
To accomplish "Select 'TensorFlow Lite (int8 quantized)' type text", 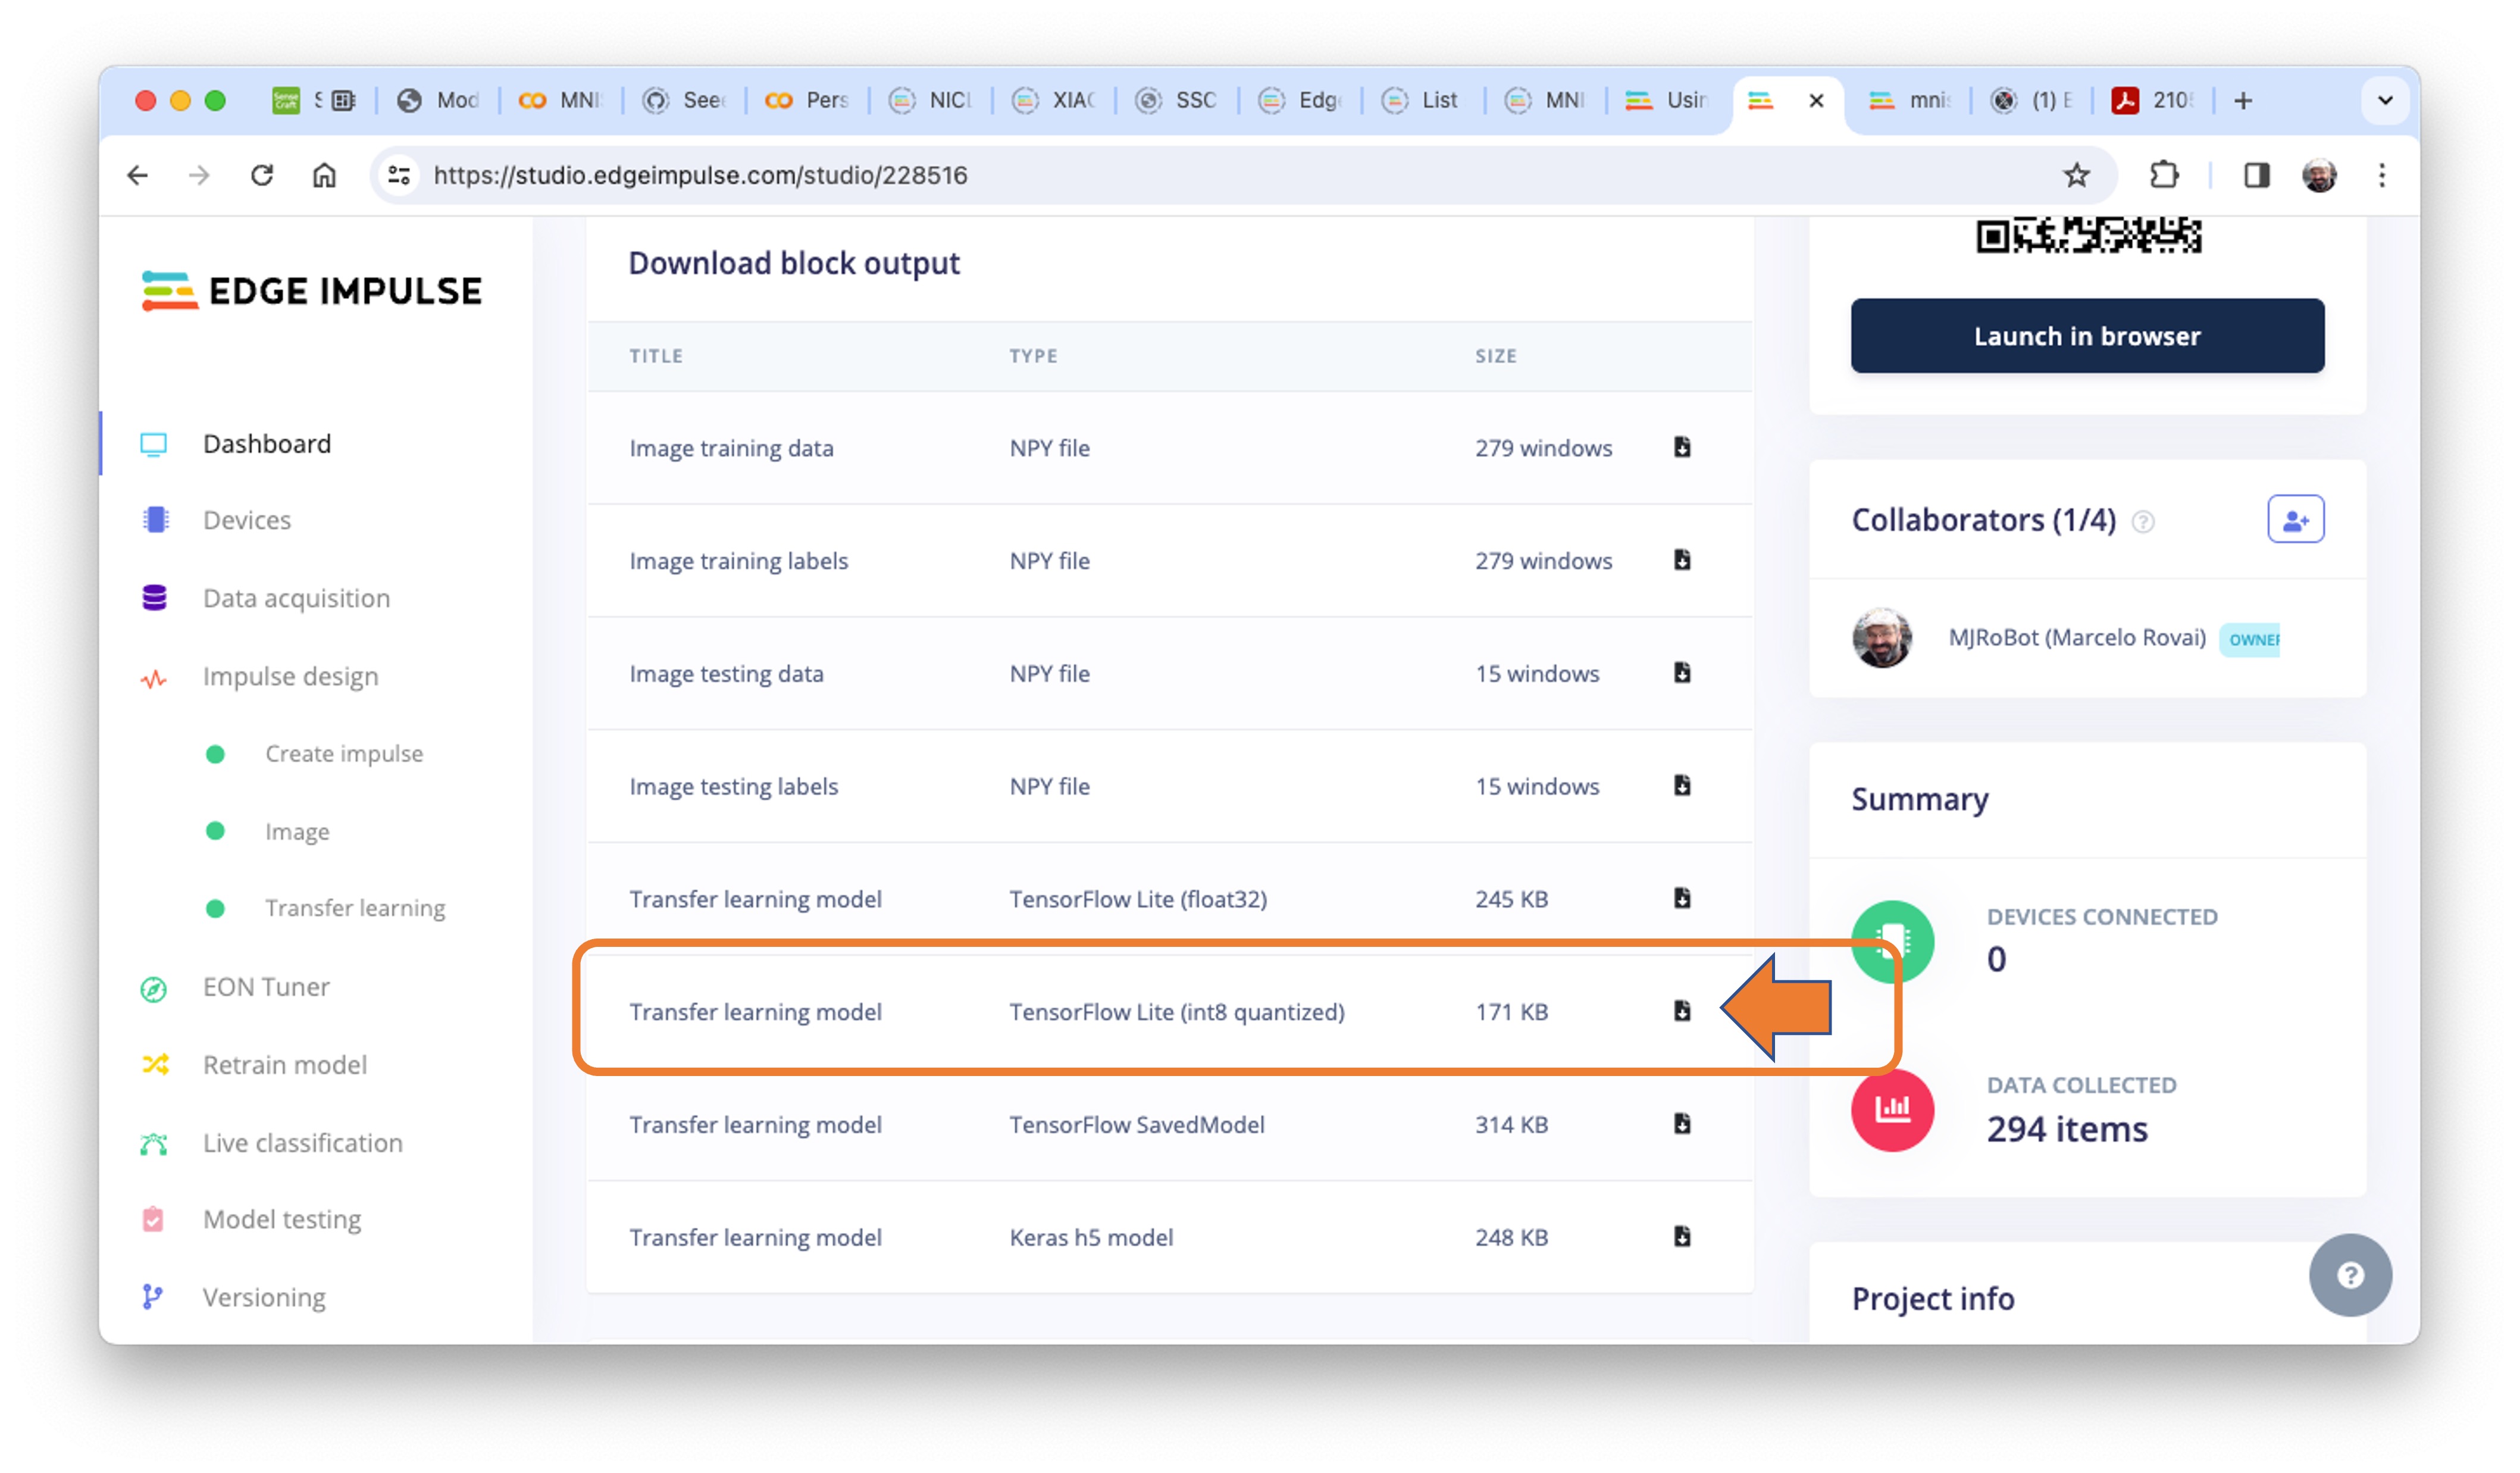I will (1177, 1012).
